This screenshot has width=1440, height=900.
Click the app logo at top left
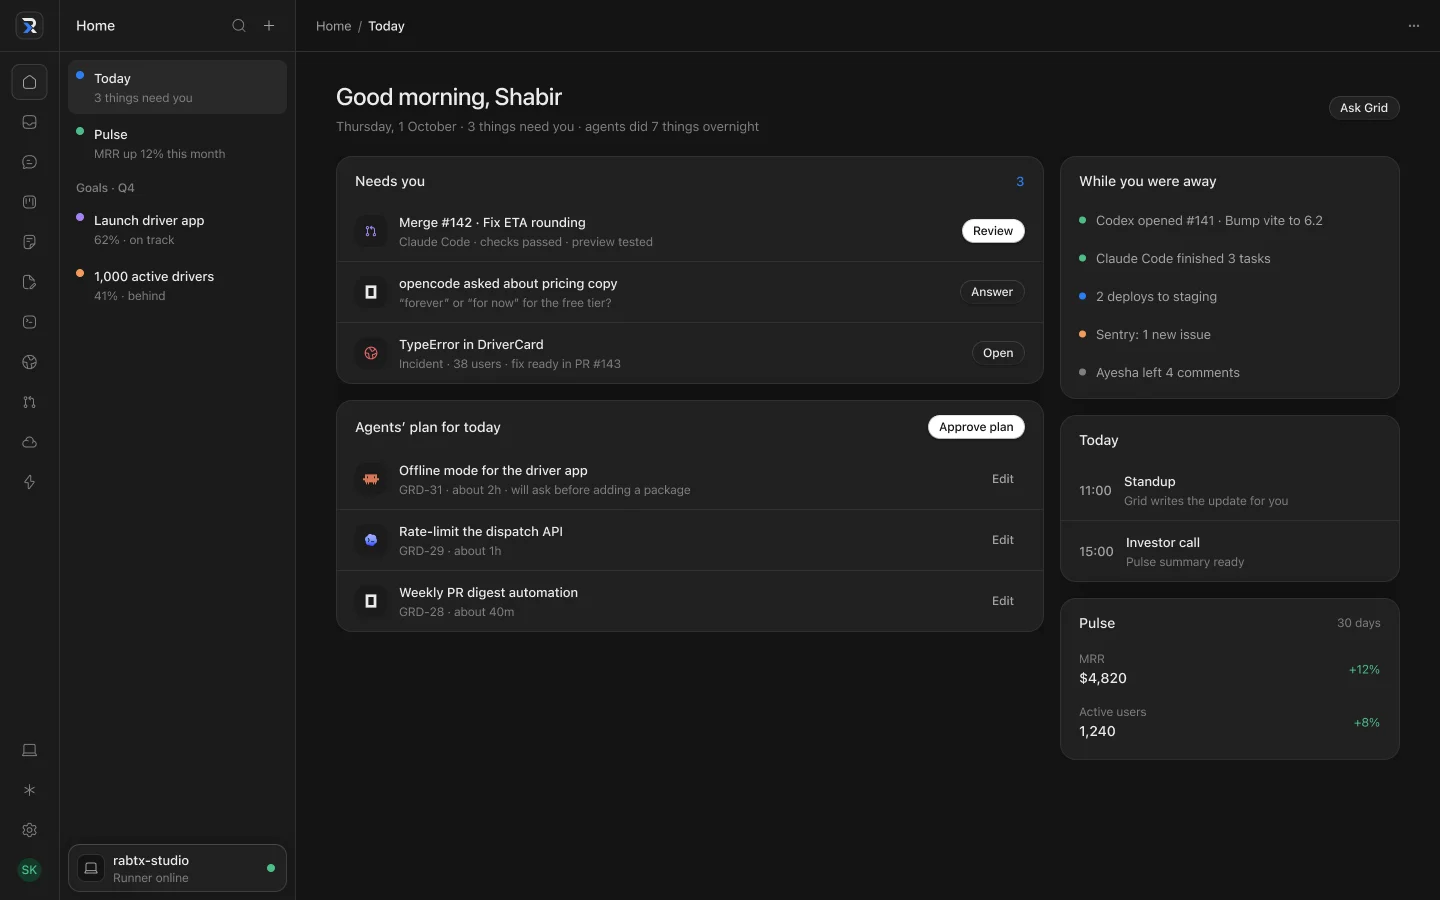(x=29, y=26)
